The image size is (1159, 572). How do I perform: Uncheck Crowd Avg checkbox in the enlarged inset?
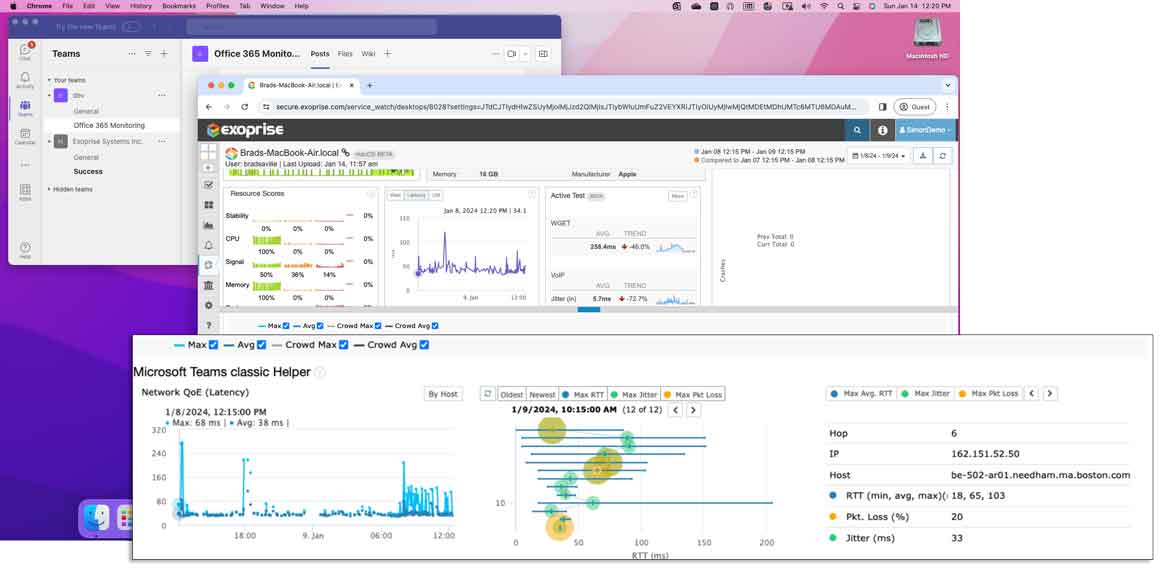click(424, 344)
